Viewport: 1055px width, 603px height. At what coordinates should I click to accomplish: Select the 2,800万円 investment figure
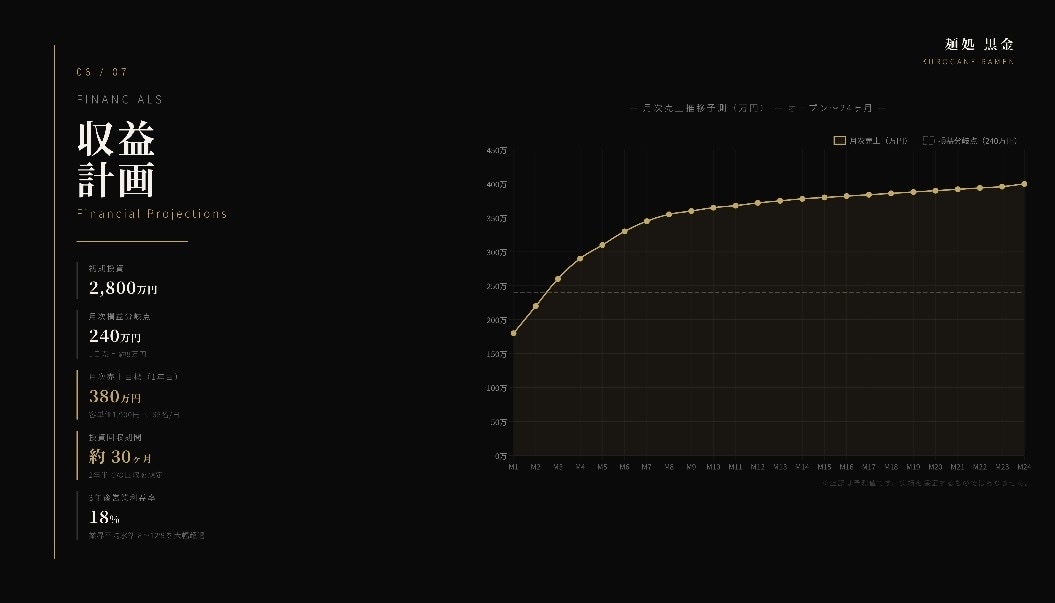pyautogui.click(x=123, y=288)
